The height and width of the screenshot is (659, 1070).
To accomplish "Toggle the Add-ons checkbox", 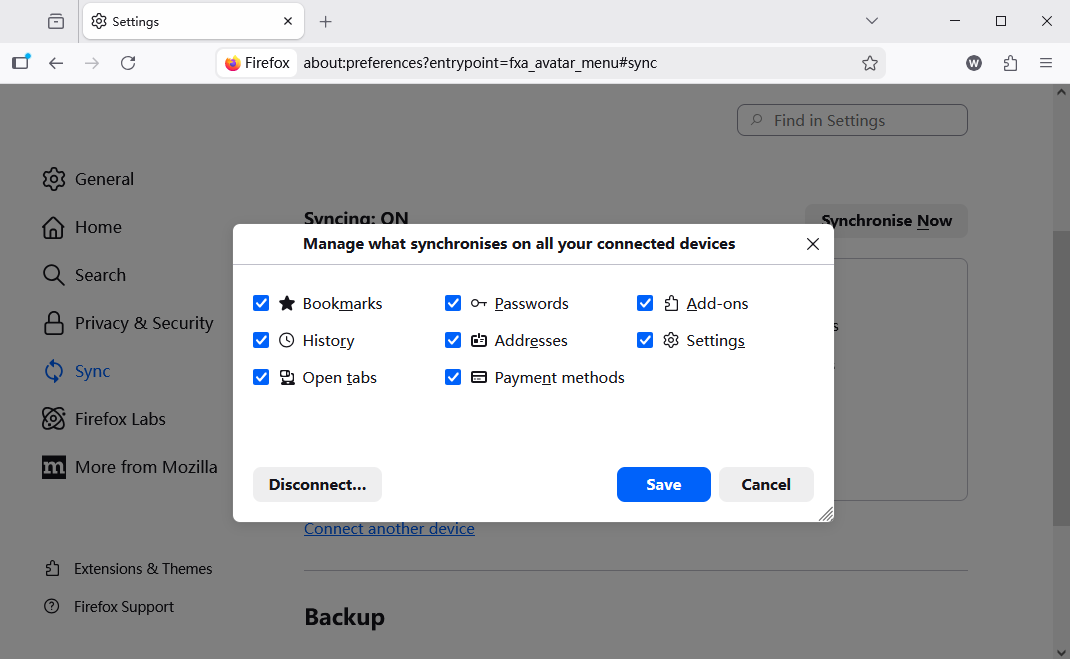I will coord(645,303).
